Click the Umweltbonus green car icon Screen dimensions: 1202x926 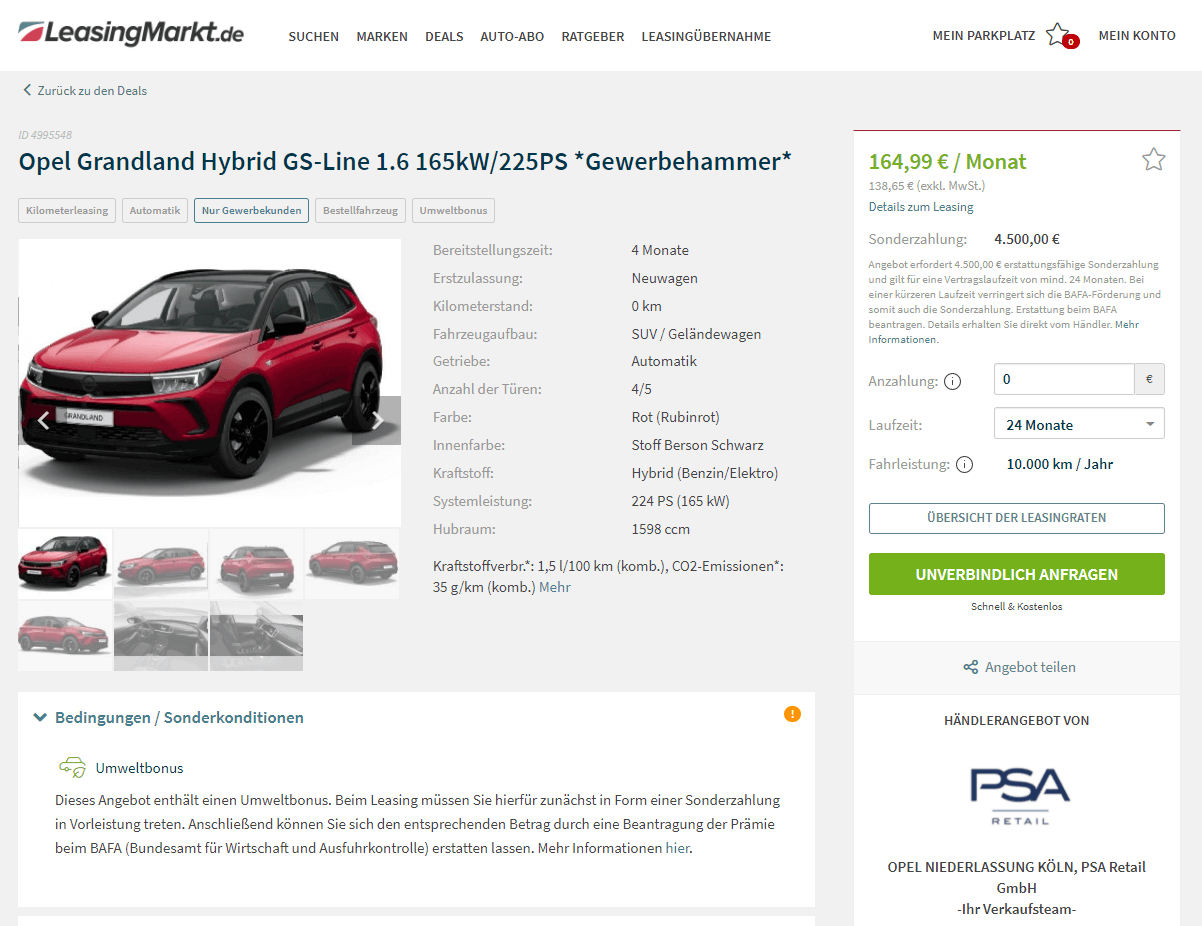point(72,768)
